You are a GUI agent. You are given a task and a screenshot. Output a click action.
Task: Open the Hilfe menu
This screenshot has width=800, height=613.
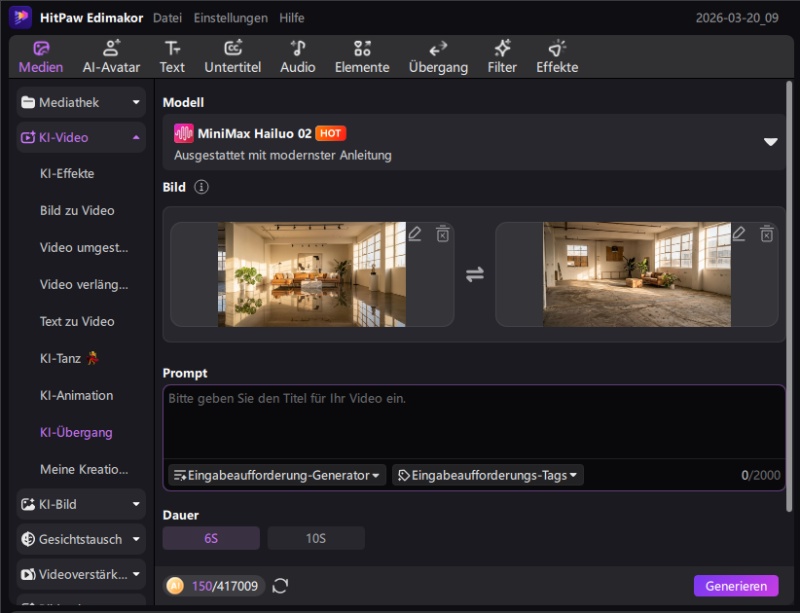(292, 18)
